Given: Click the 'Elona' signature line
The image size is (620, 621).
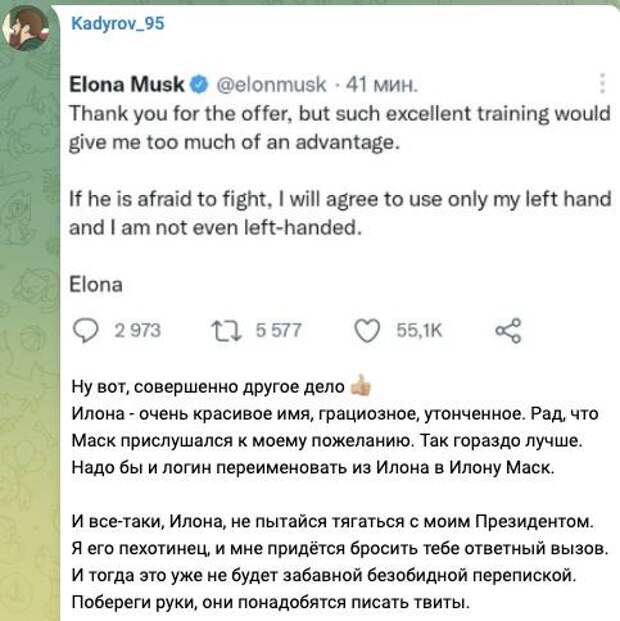Looking at the screenshot, I should point(96,285).
